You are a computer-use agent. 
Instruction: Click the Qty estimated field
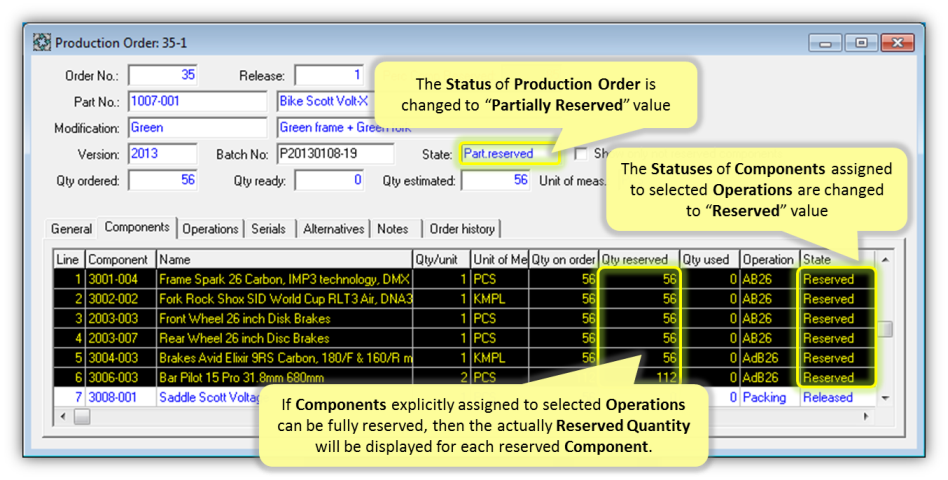pyautogui.click(x=496, y=180)
